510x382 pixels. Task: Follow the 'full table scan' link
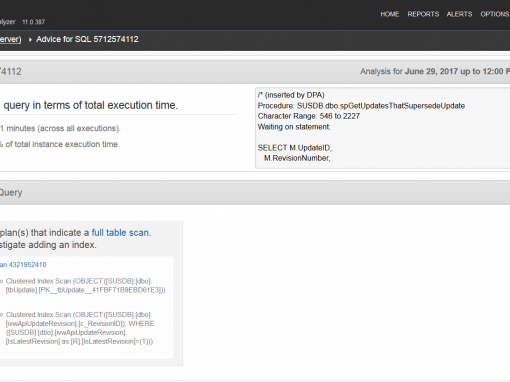click(x=120, y=233)
